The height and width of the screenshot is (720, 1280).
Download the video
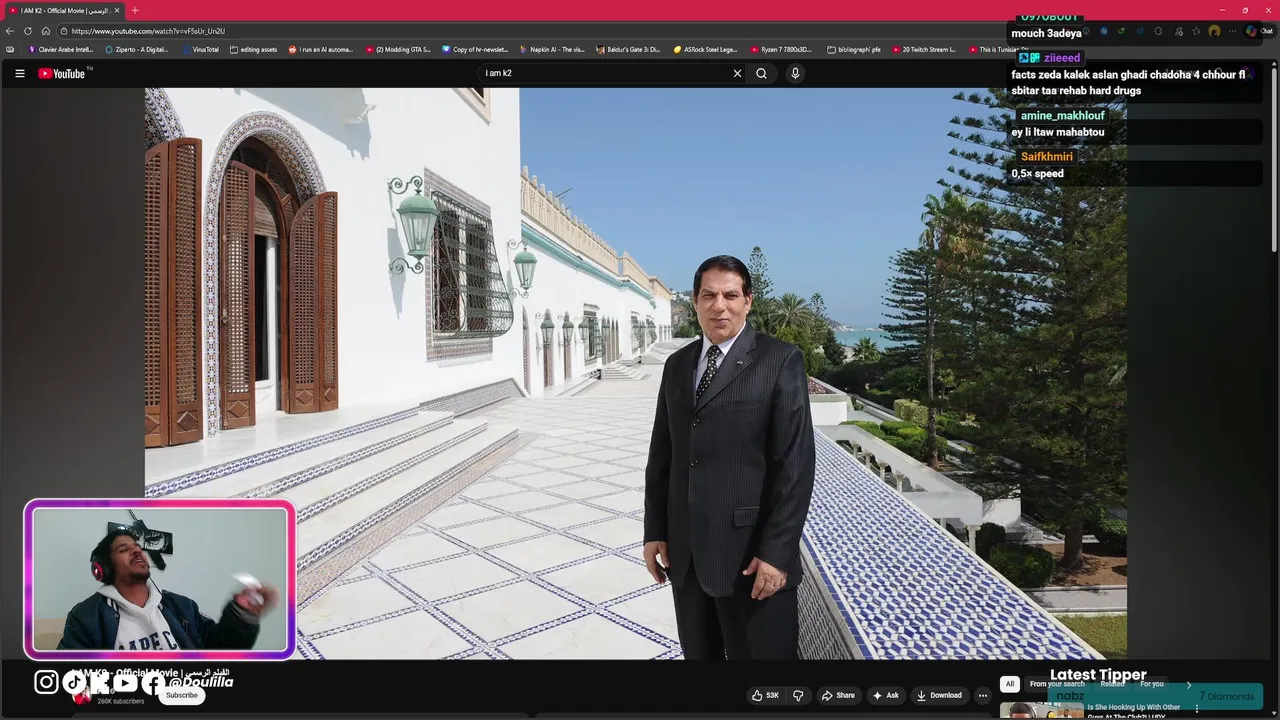tap(939, 695)
